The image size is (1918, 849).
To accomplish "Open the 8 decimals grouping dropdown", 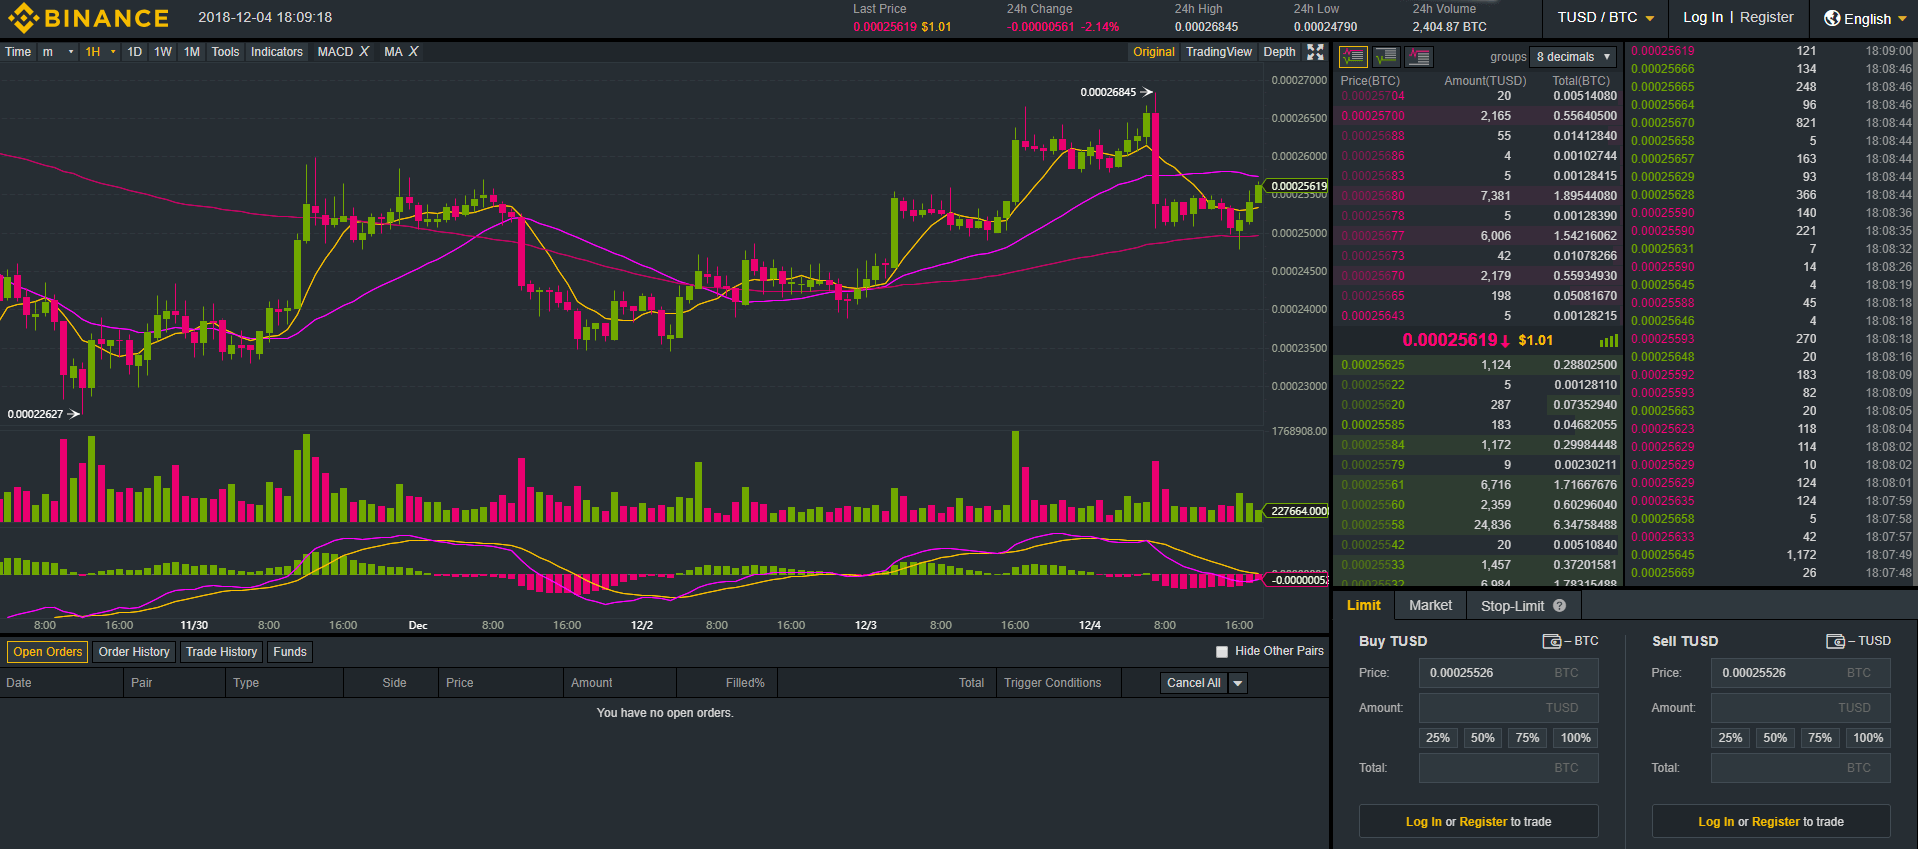I will 1574,57.
